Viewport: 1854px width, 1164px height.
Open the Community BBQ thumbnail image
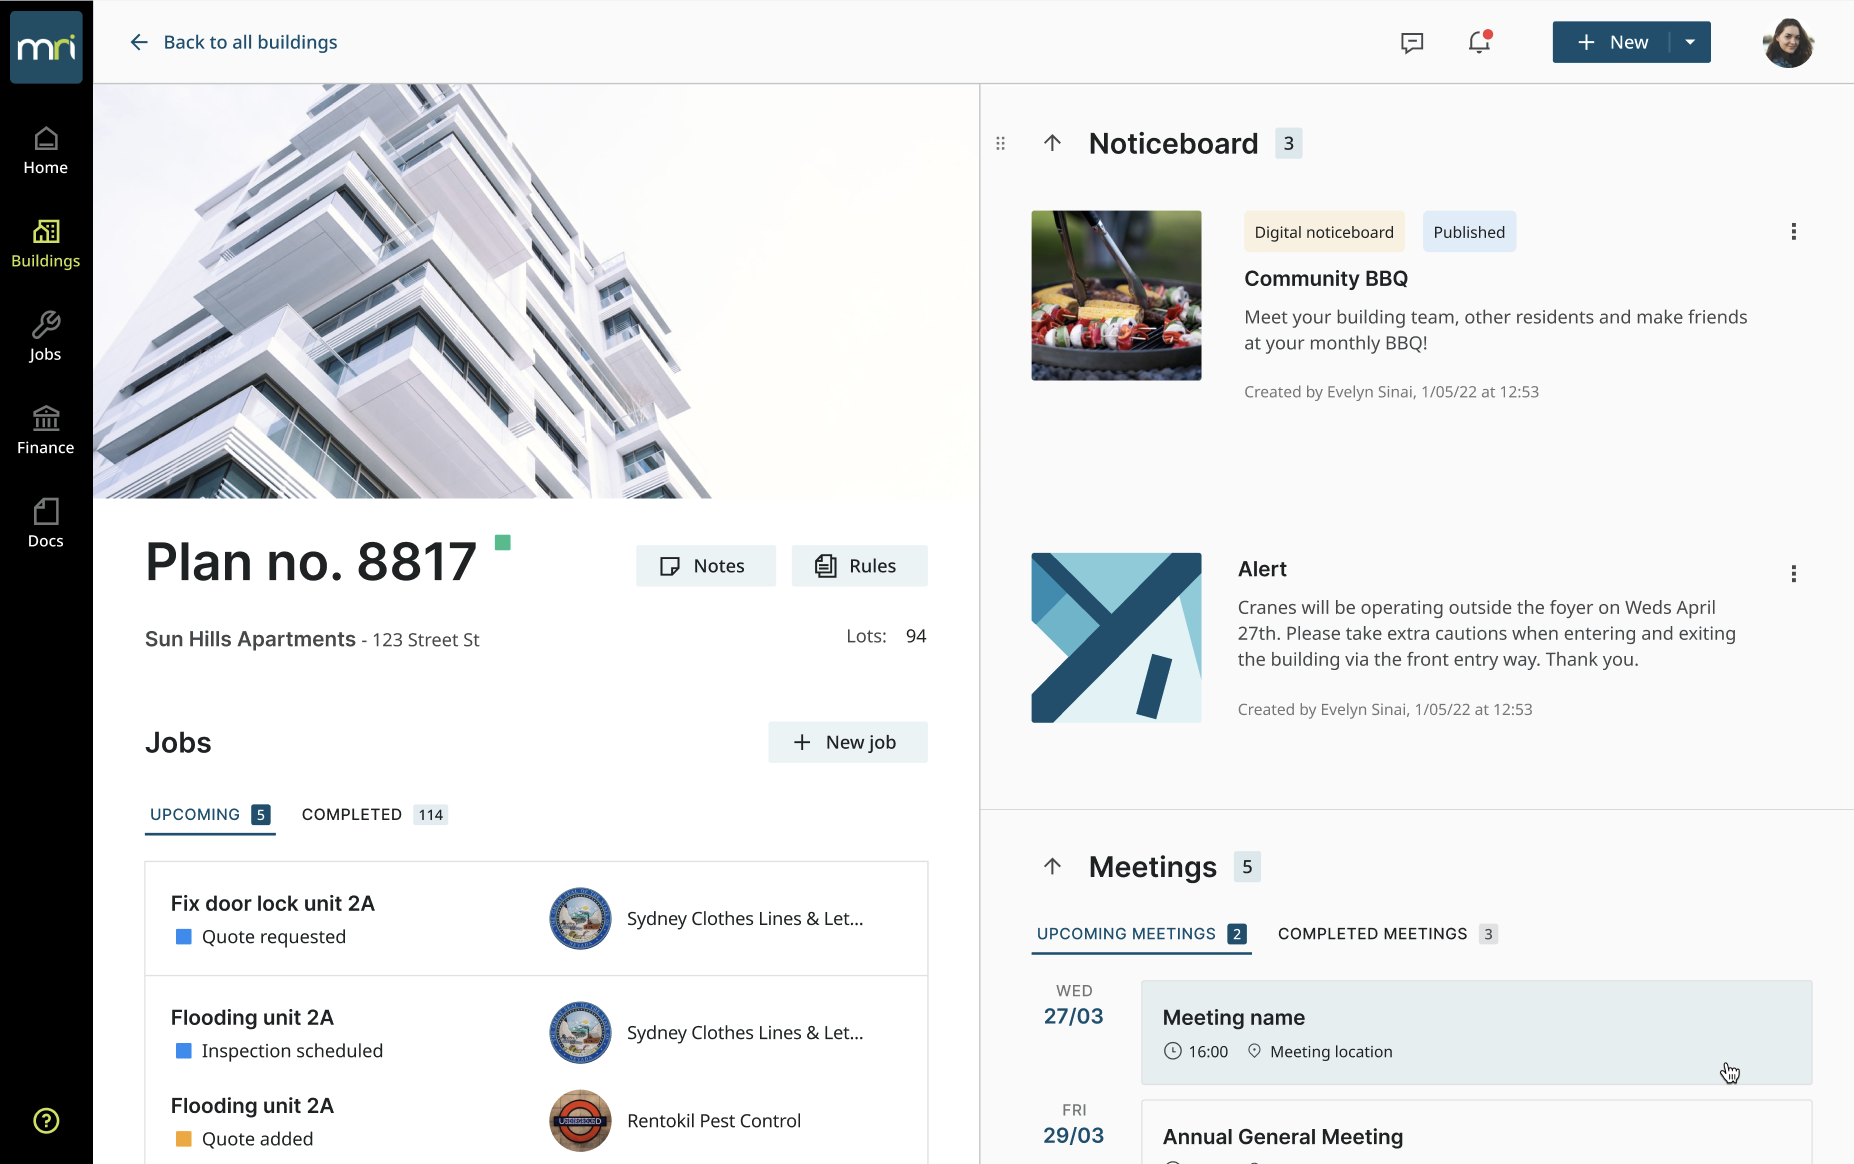1116,295
